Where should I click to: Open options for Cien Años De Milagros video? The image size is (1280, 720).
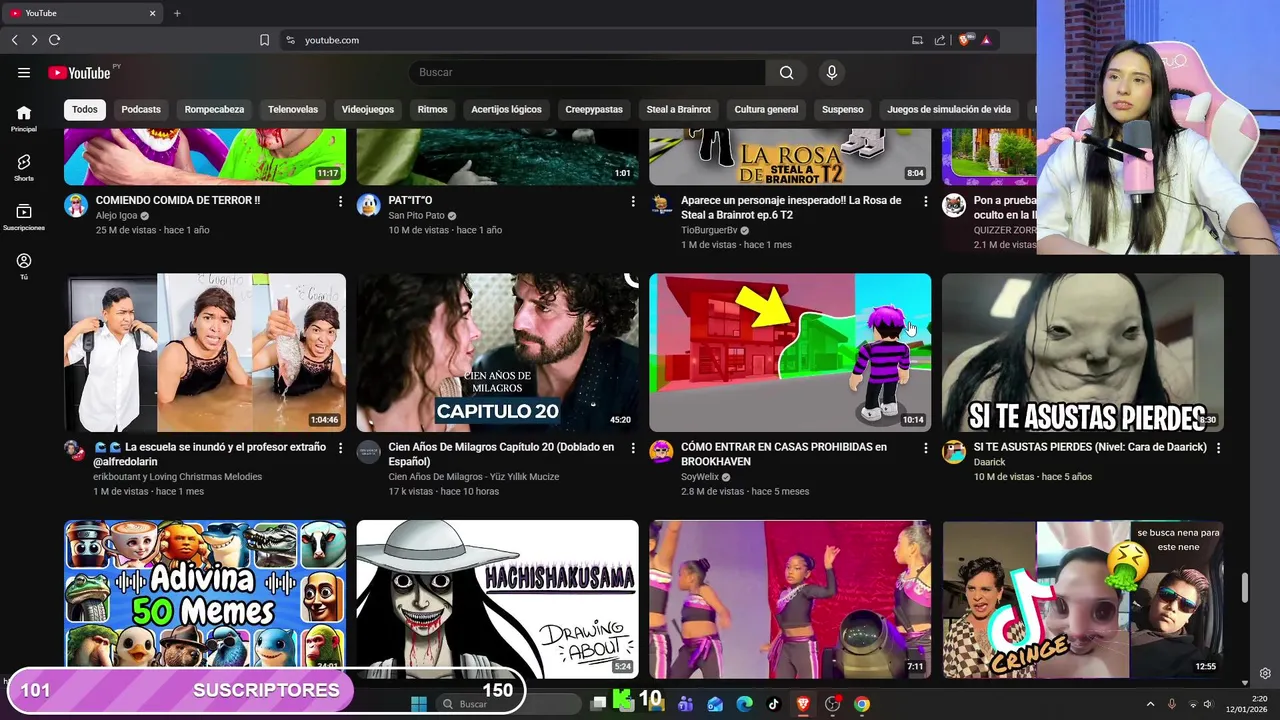632,448
